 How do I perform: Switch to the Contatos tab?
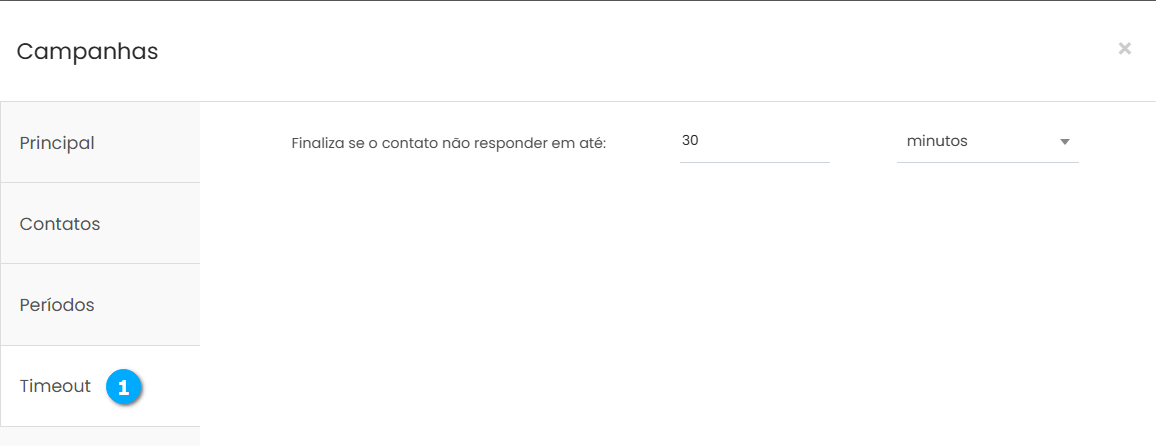click(x=100, y=224)
